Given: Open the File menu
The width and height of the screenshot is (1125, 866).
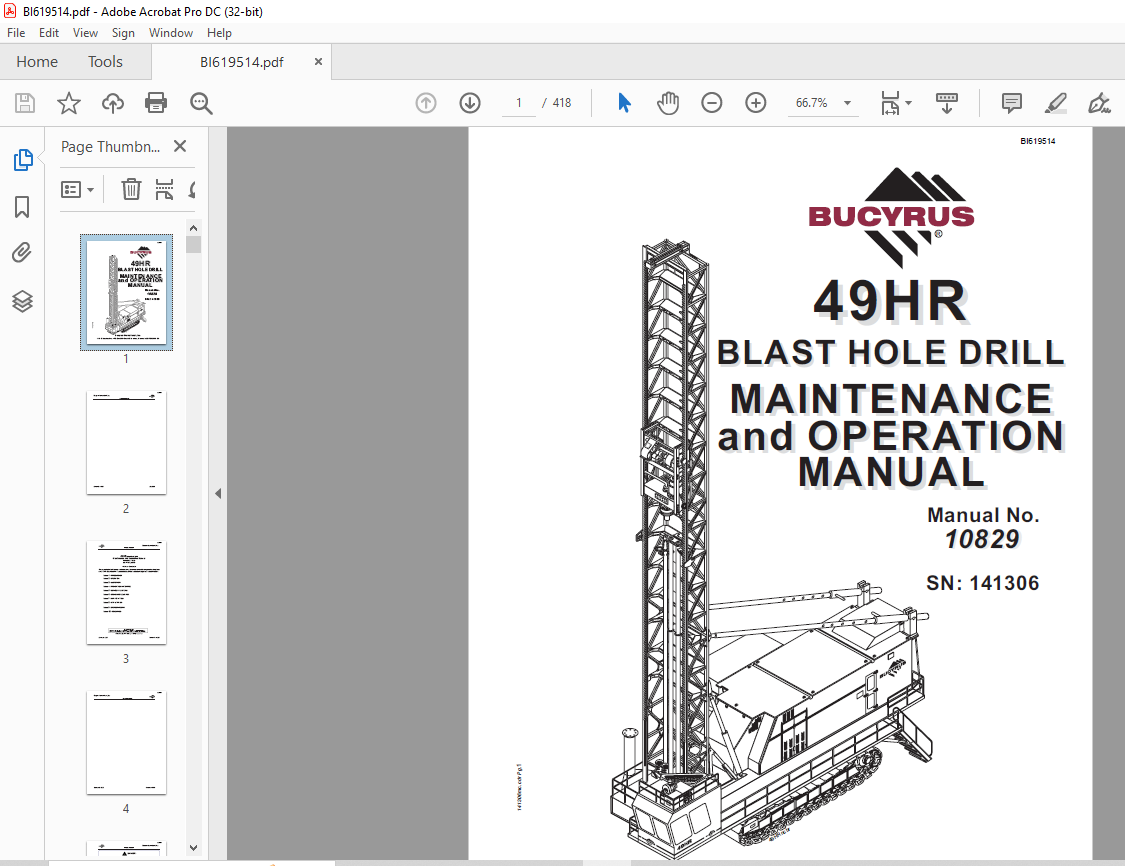Looking at the screenshot, I should coord(16,33).
